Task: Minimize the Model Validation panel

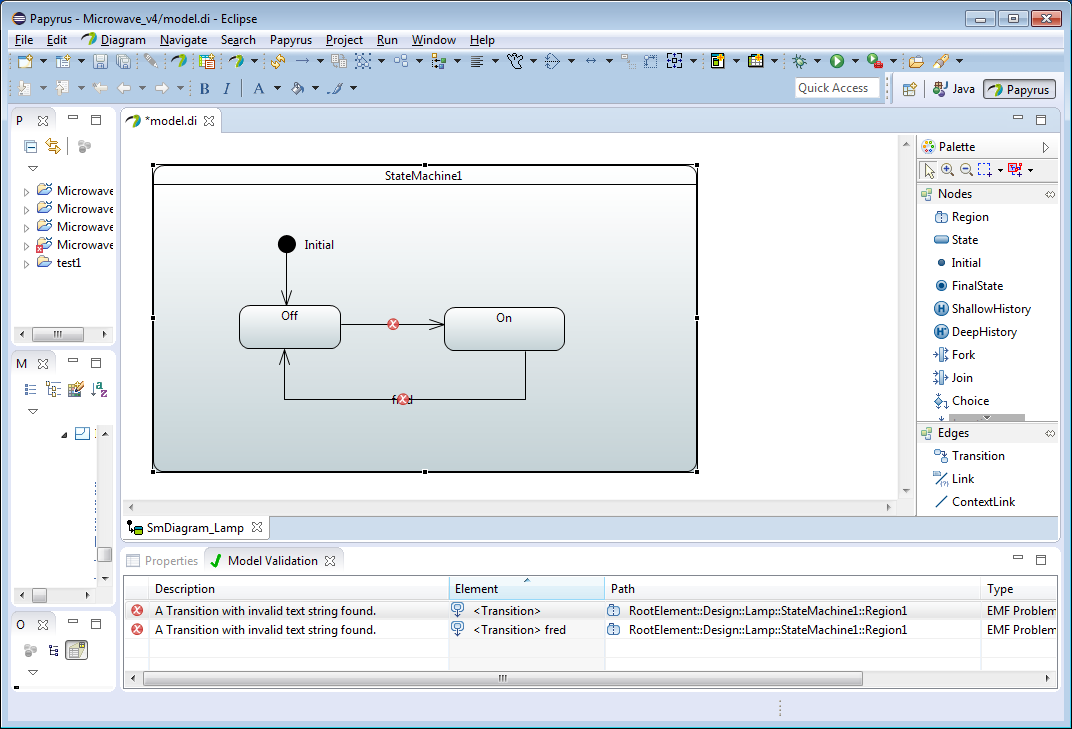Action: tap(1018, 559)
